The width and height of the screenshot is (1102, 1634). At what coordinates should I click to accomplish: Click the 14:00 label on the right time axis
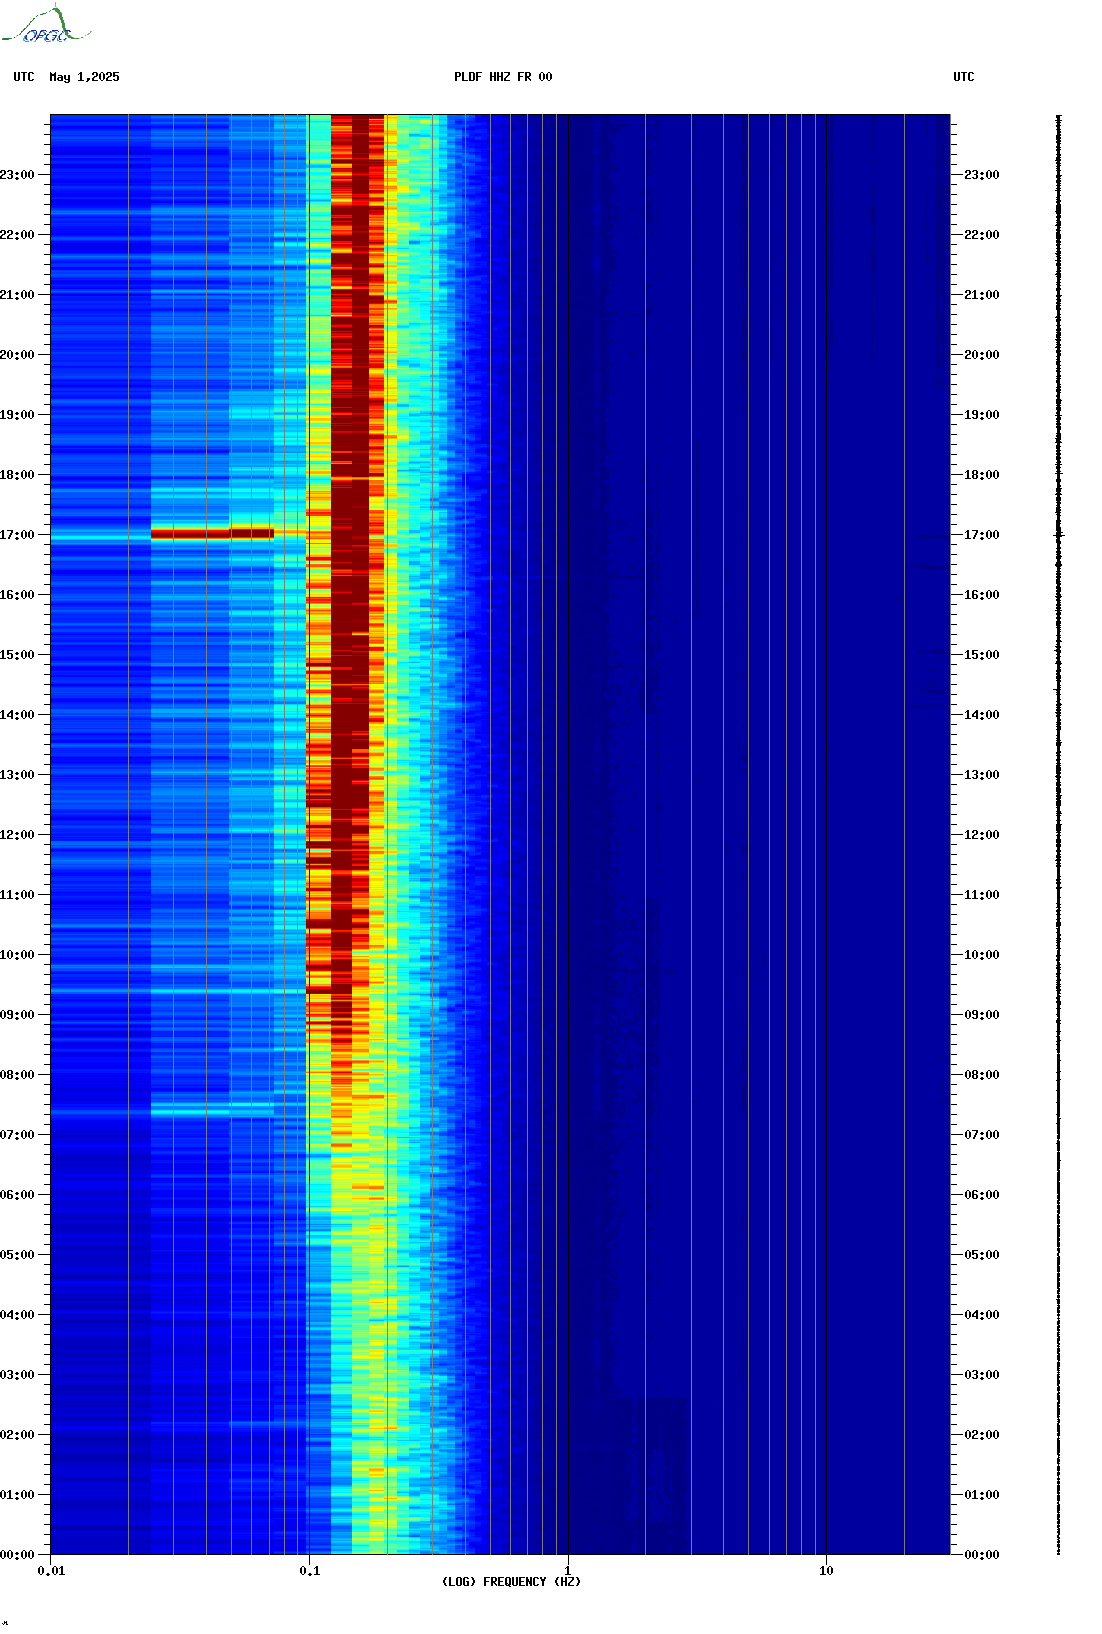982,715
